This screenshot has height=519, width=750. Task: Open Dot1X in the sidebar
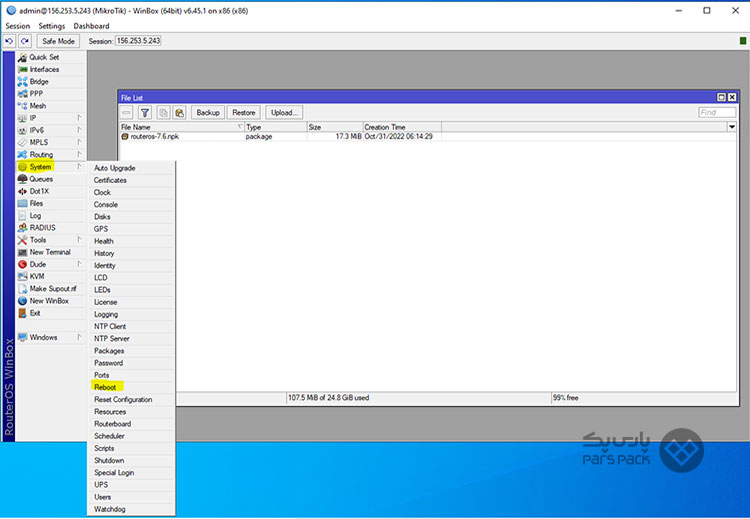coord(51,191)
